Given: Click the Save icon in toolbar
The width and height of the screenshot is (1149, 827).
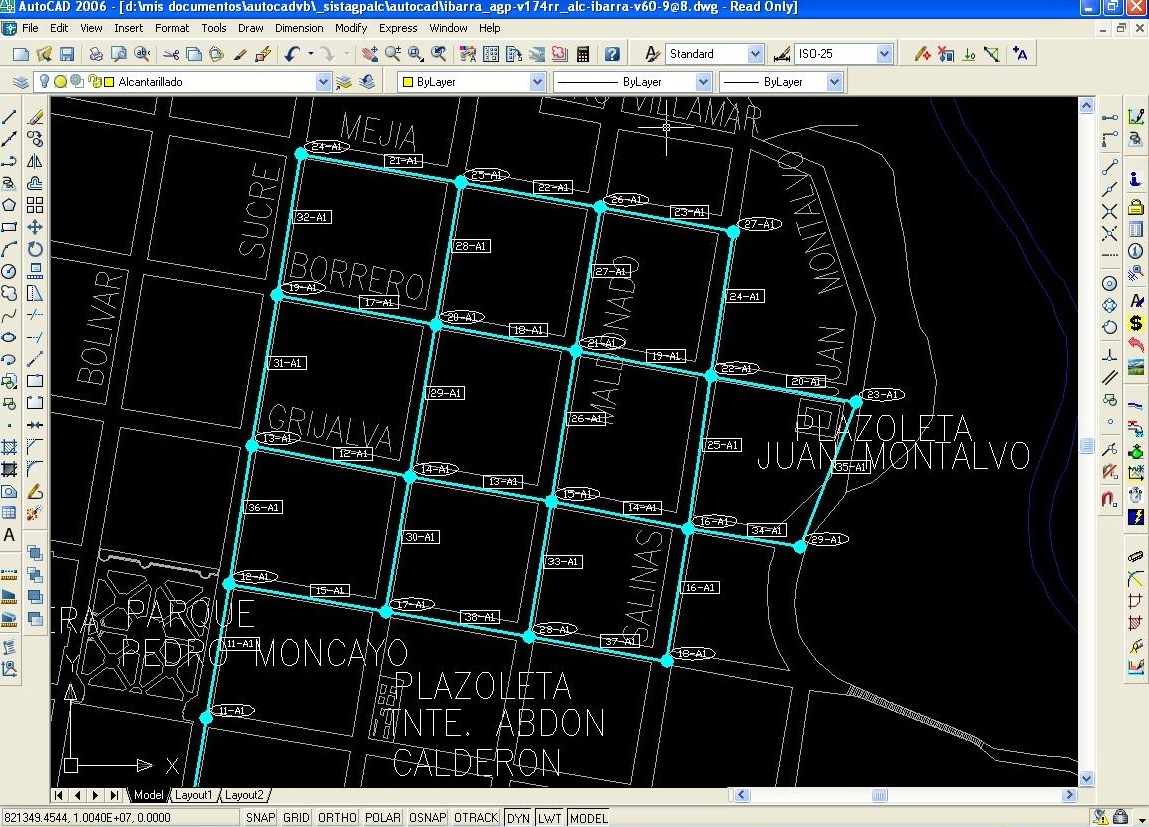Looking at the screenshot, I should (x=67, y=54).
